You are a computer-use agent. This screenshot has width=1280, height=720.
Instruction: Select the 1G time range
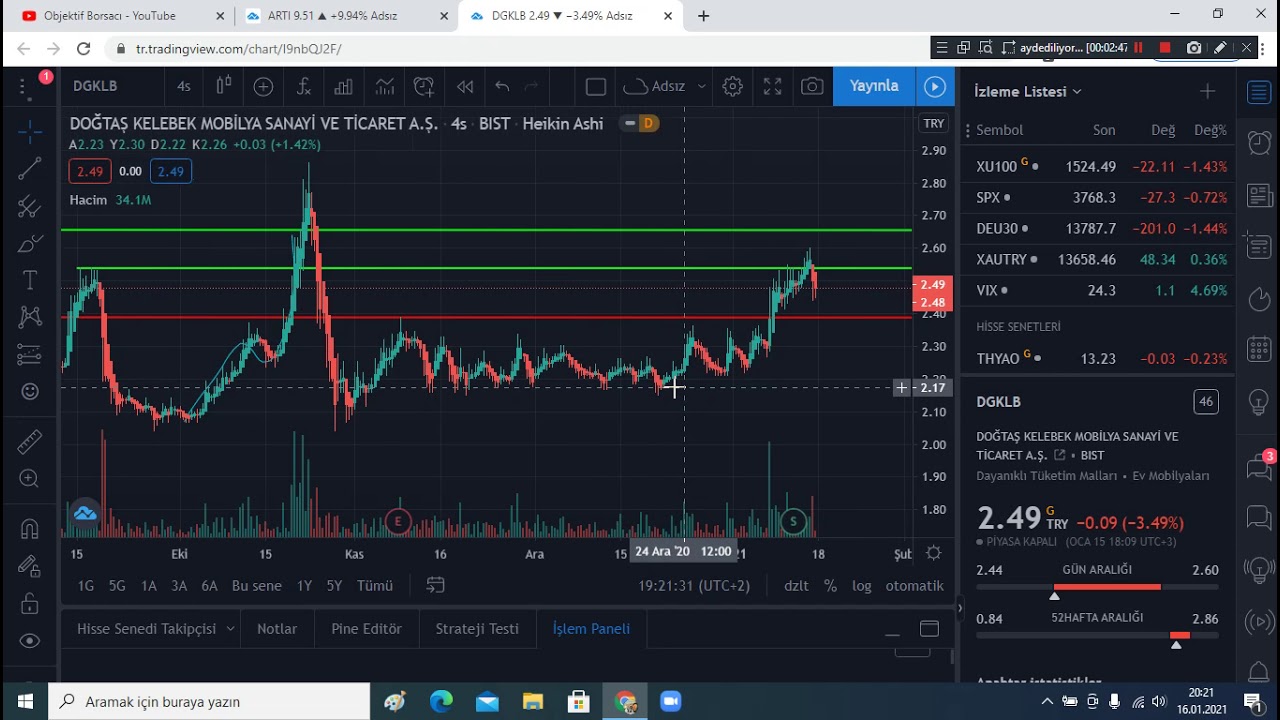click(x=86, y=586)
